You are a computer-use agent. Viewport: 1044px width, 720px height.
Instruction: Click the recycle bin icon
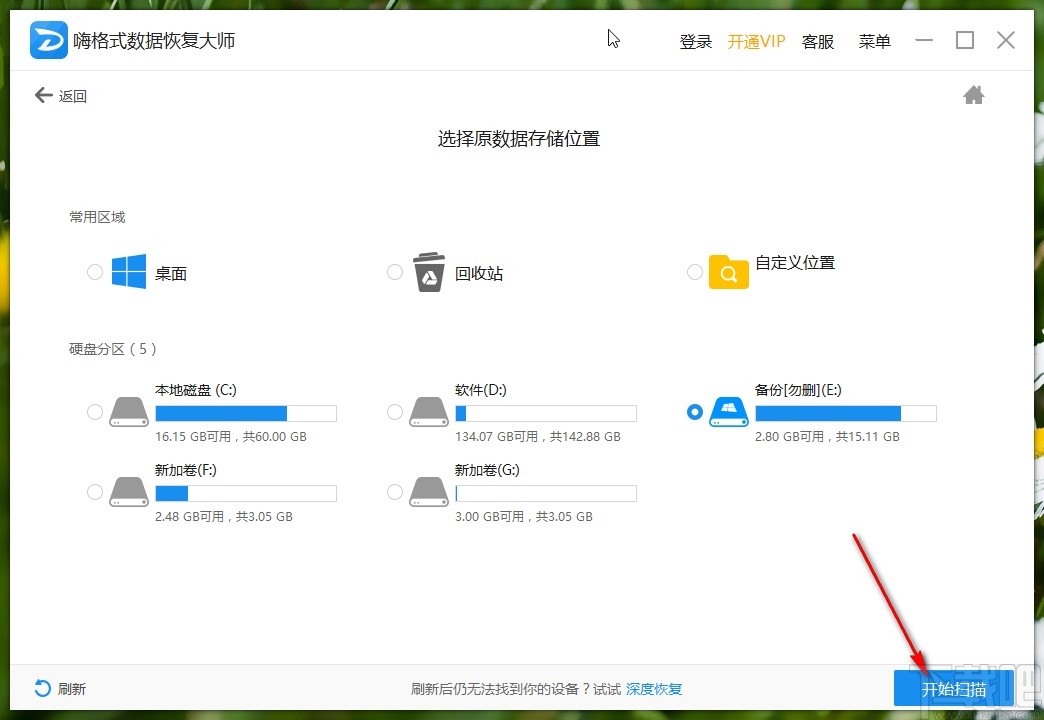click(x=429, y=272)
